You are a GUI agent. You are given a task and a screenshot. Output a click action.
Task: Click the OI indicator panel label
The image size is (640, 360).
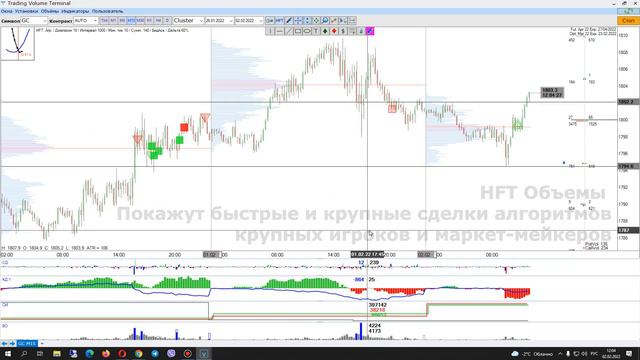pyautogui.click(x=5, y=305)
